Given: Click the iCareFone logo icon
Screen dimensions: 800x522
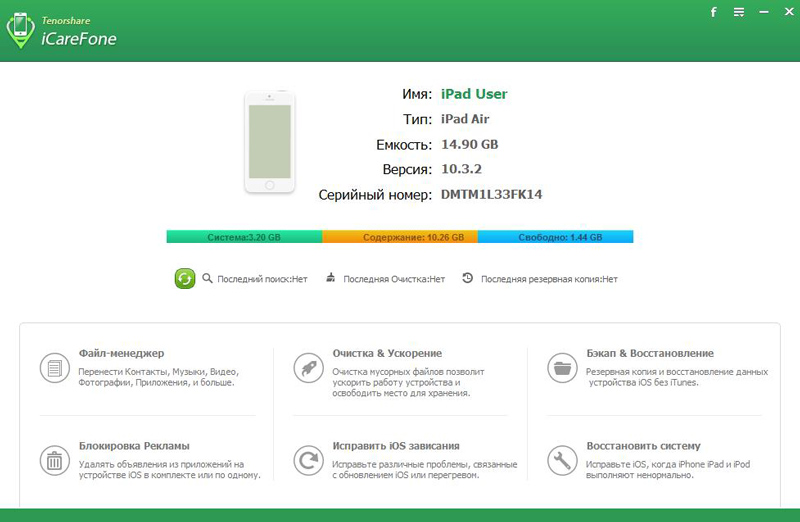Looking at the screenshot, I should point(20,31).
